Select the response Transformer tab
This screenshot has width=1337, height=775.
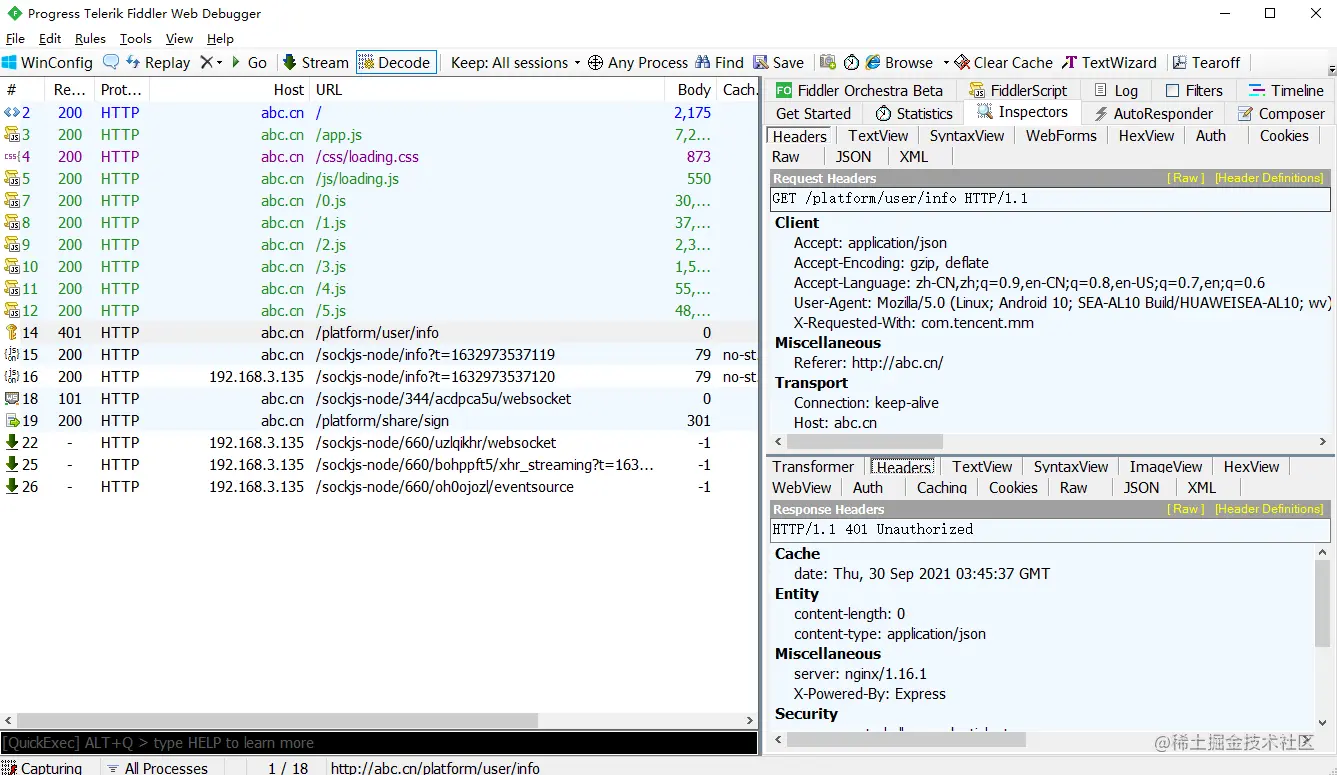tap(813, 467)
